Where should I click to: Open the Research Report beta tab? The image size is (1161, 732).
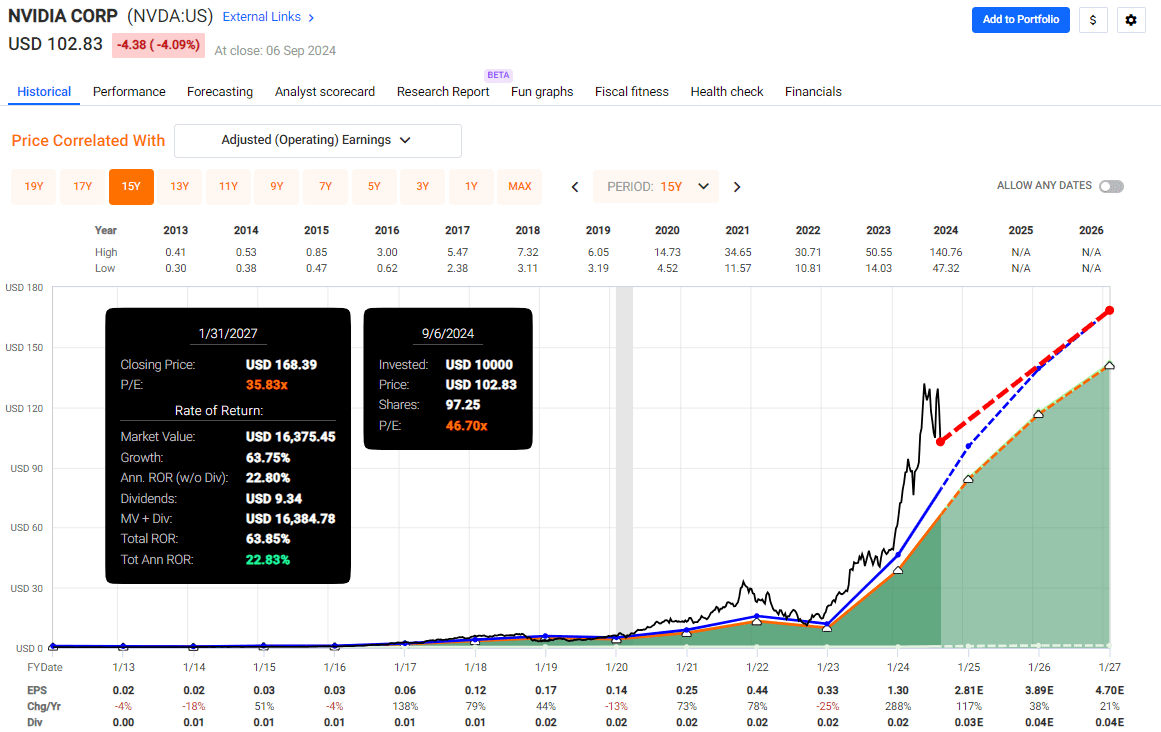point(443,92)
